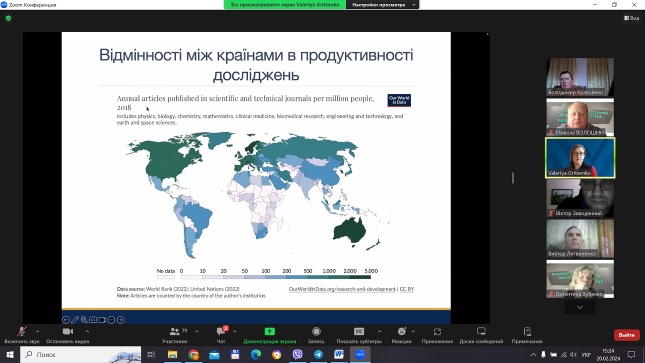Switch layout using the View button
Viewport: 645px width, 363px height.
(631, 18)
